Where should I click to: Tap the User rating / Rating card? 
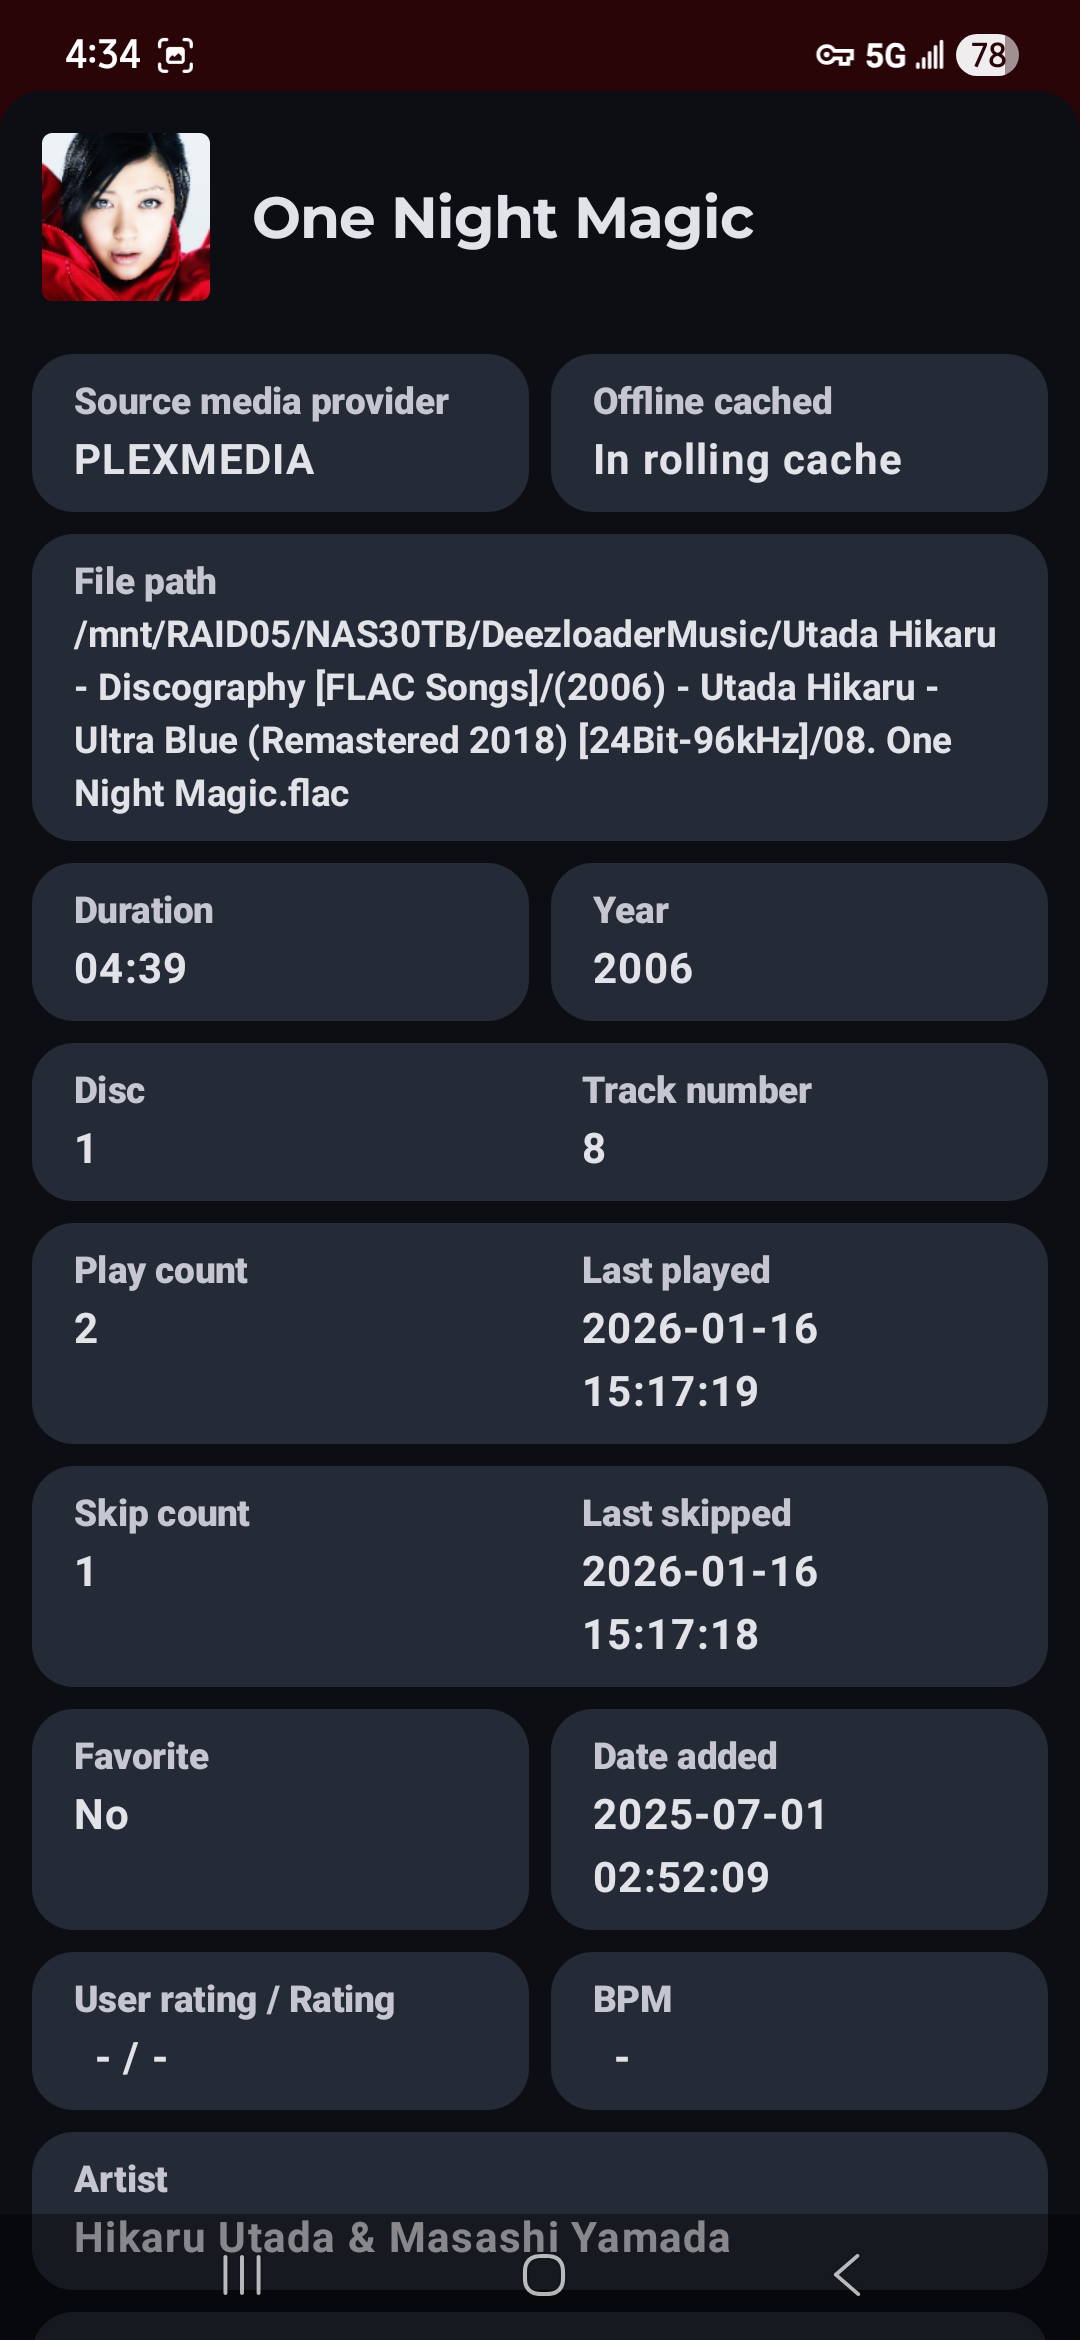click(x=280, y=2030)
